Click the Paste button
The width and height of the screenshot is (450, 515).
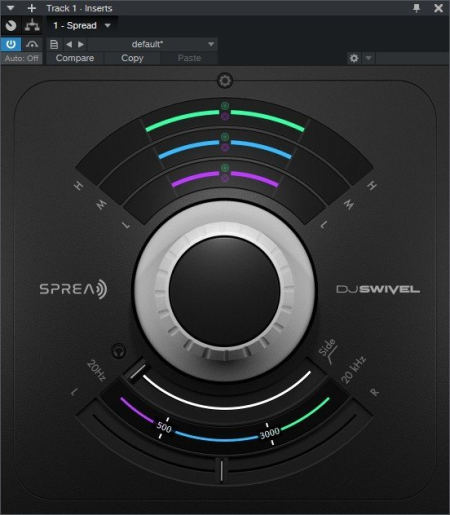click(x=189, y=58)
